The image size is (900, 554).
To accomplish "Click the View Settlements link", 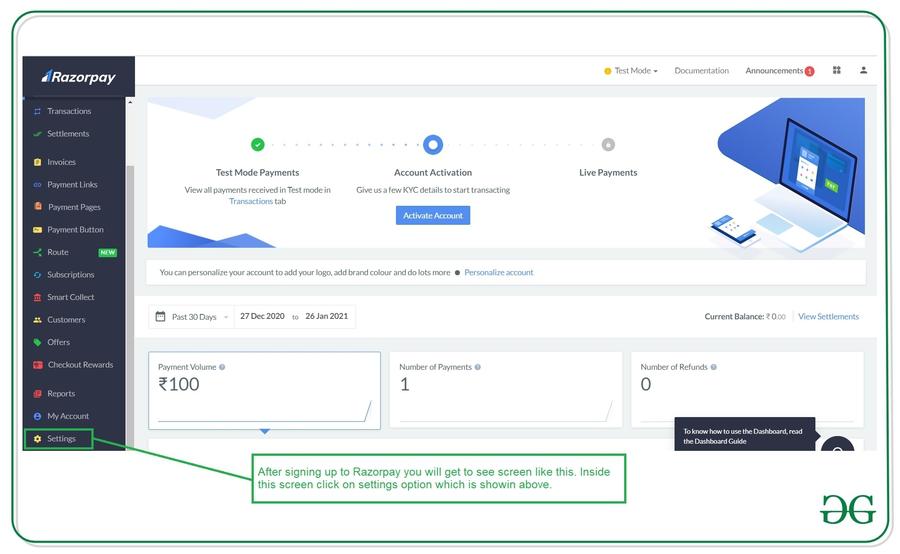I will point(828,317).
